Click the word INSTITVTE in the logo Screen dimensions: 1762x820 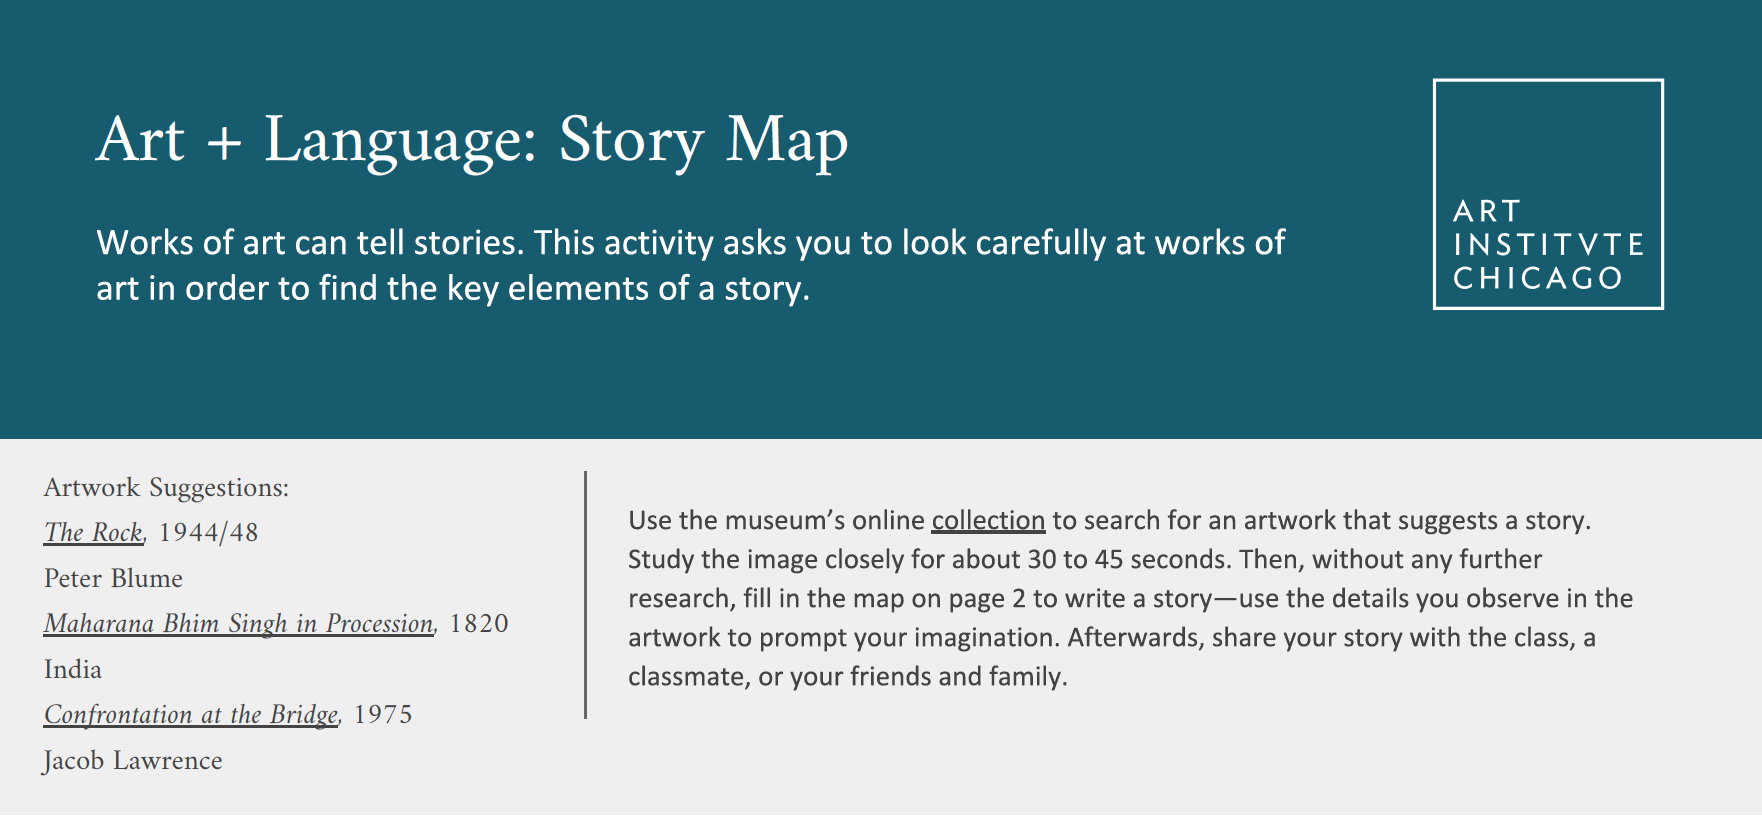(x=1548, y=245)
